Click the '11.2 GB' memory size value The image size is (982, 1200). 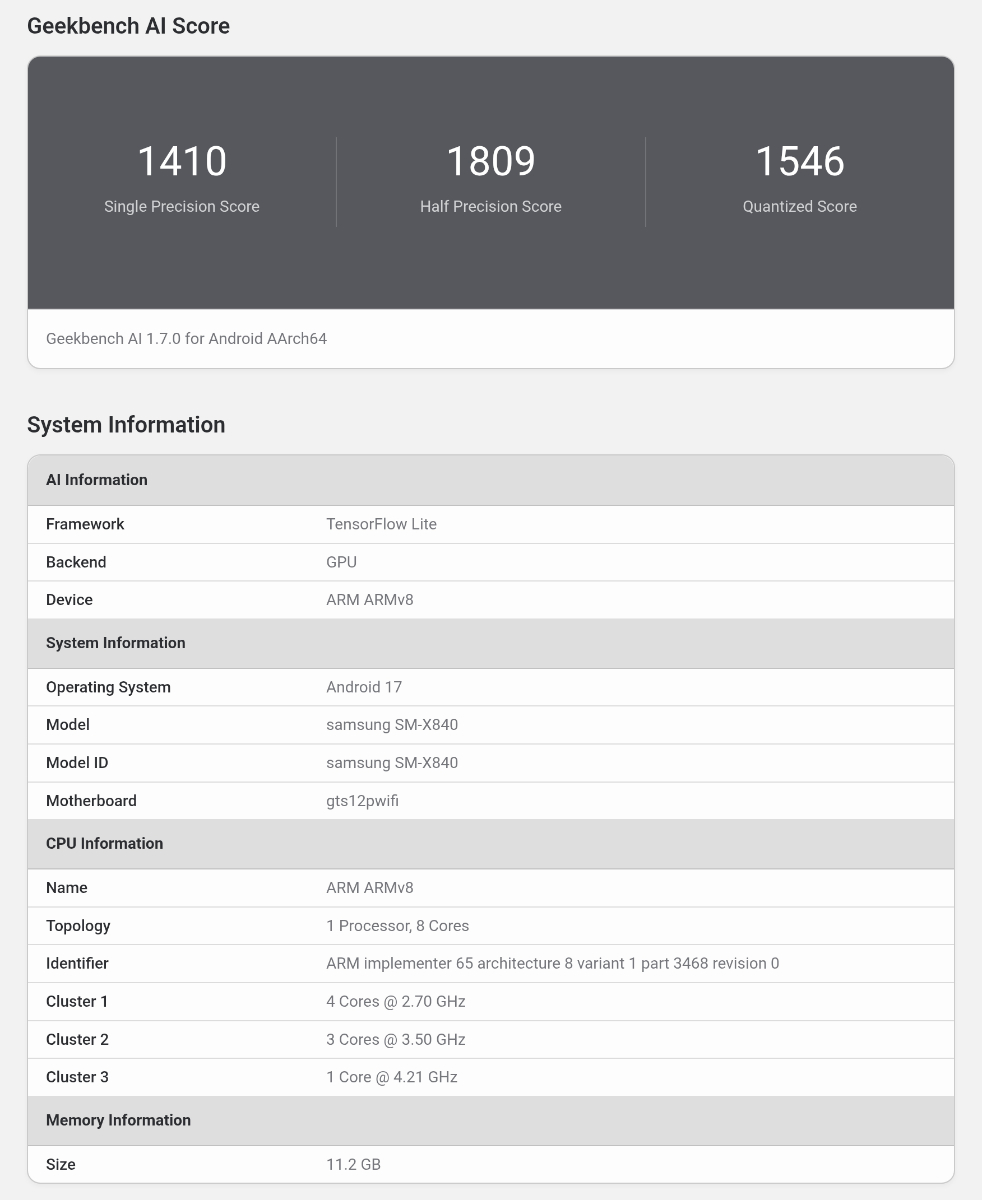[353, 1165]
